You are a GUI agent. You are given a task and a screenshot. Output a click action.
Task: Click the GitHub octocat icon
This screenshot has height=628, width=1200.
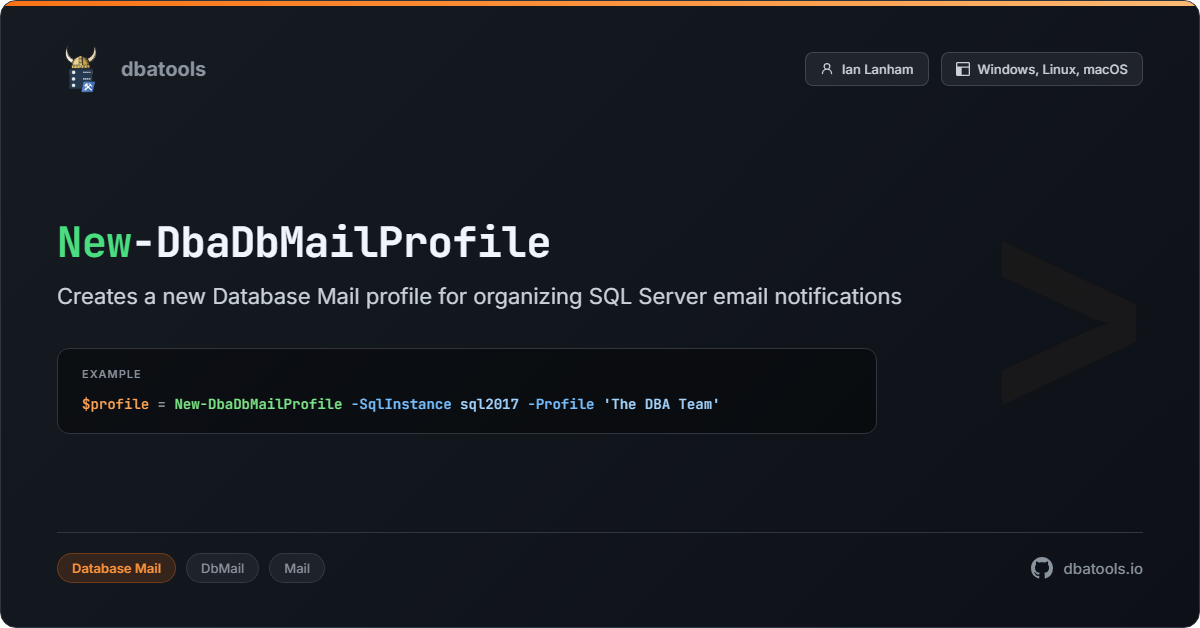coord(1042,568)
